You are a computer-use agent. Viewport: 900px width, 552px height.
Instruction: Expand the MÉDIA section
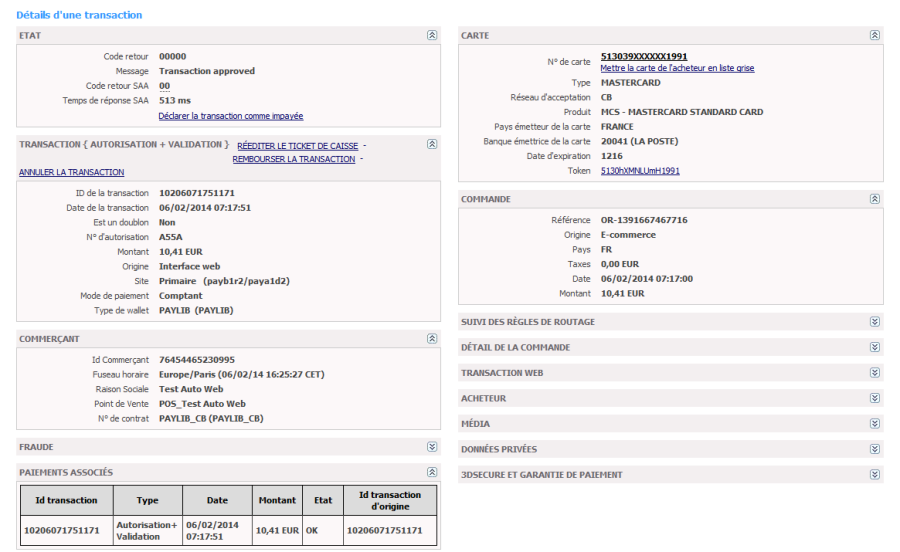pyautogui.click(x=875, y=423)
